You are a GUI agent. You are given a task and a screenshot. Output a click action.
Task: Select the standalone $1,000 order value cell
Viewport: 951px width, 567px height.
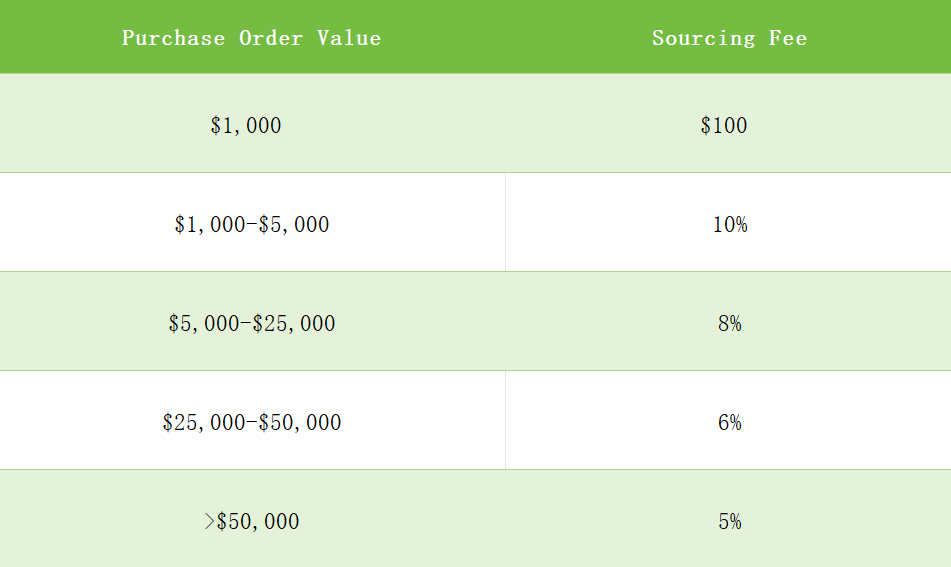[x=246, y=126]
